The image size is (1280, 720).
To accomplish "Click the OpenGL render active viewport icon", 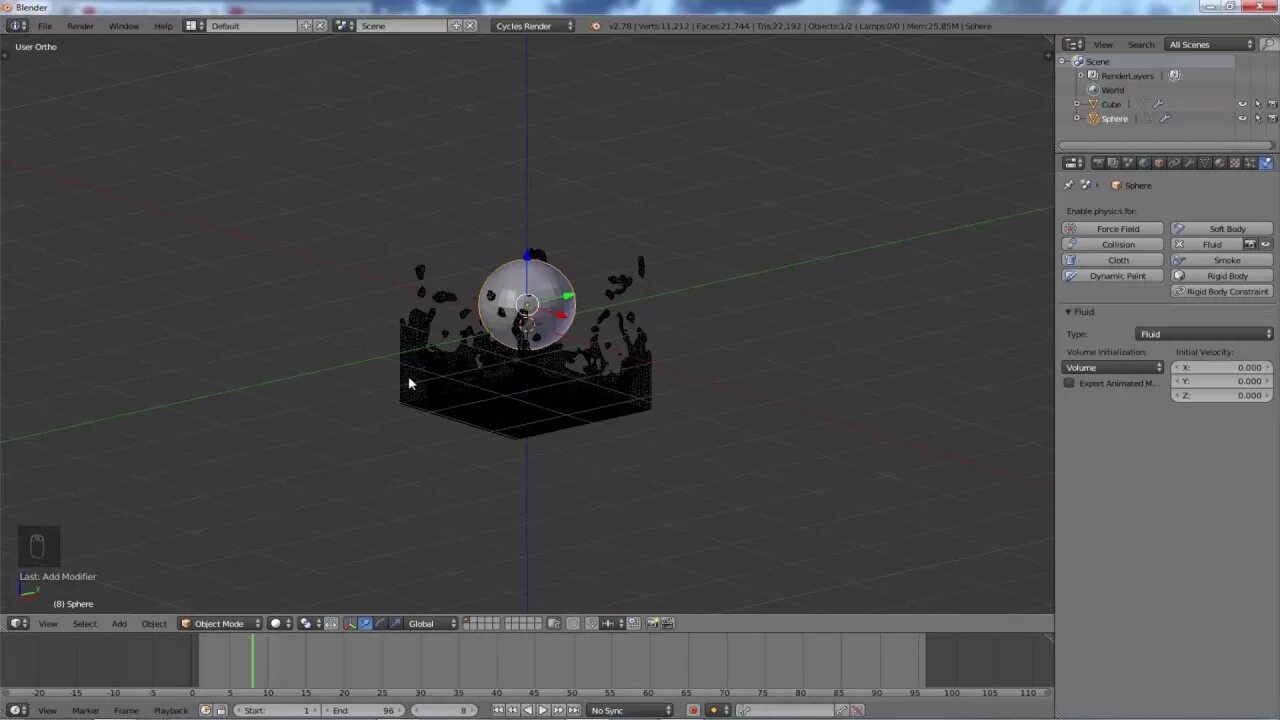I will [x=652, y=623].
